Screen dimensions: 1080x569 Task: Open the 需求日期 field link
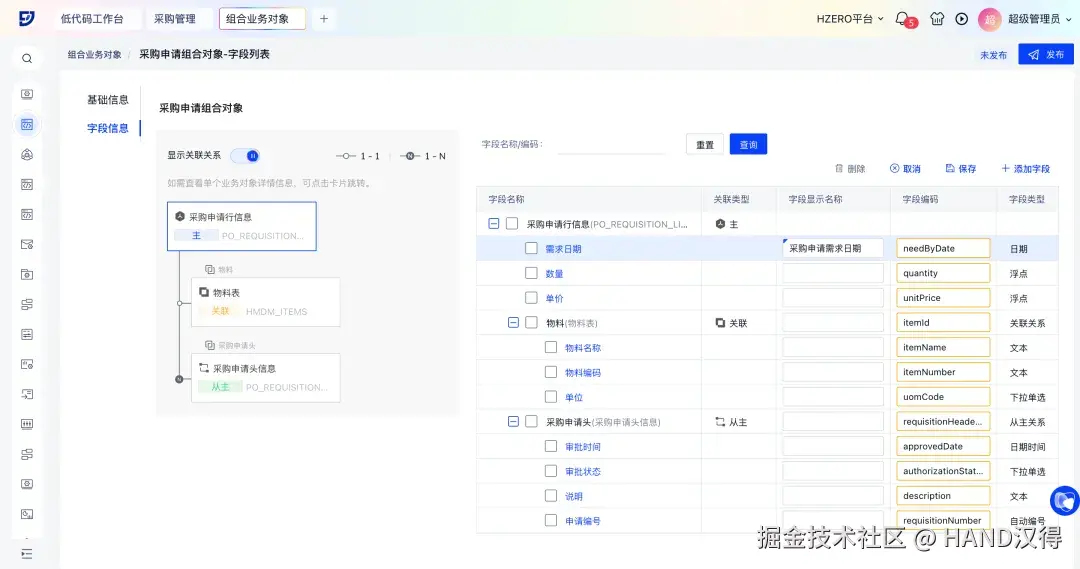tap(563, 249)
